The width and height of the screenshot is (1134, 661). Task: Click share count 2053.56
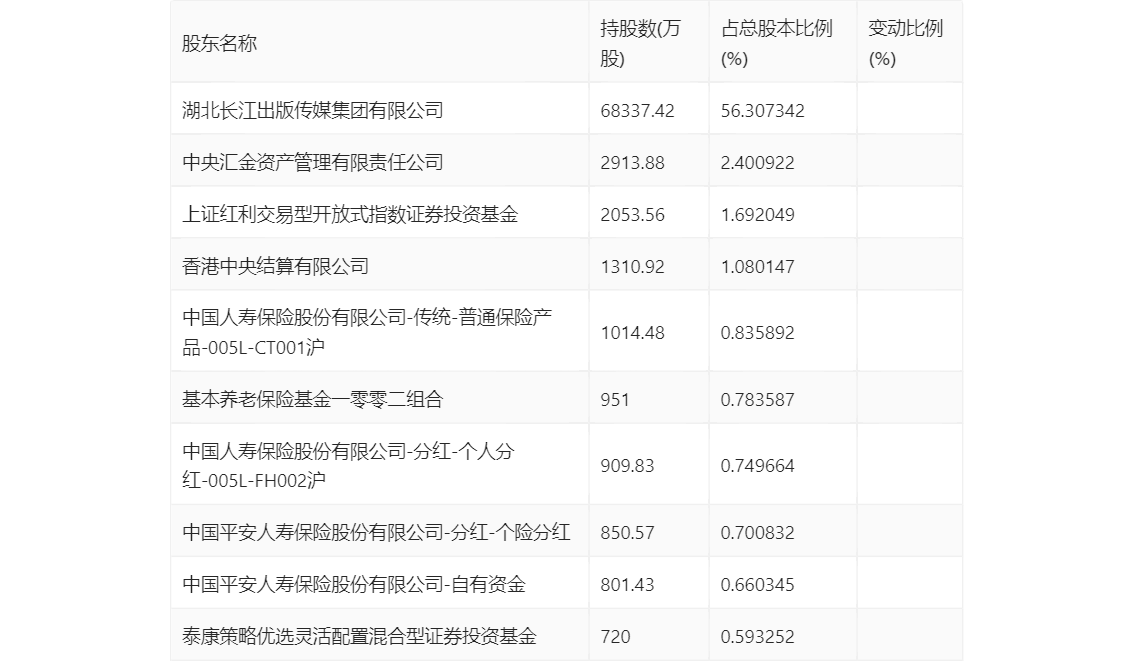(x=632, y=215)
